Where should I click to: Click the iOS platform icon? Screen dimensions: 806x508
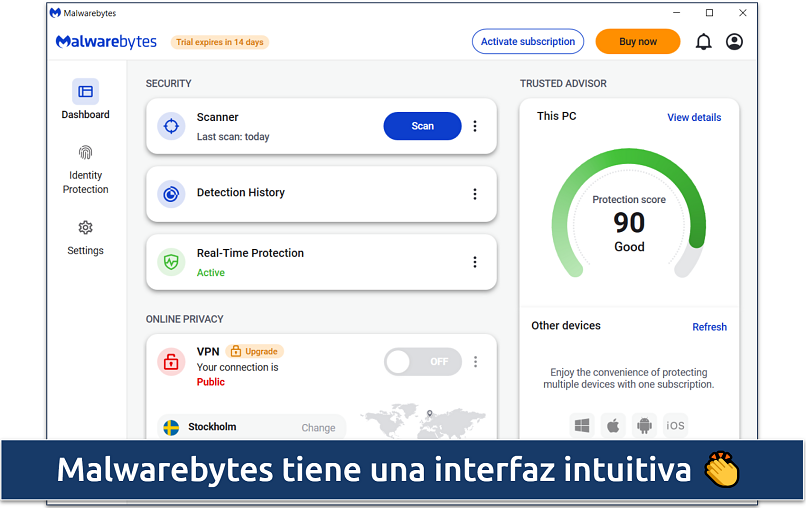pyautogui.click(x=676, y=425)
